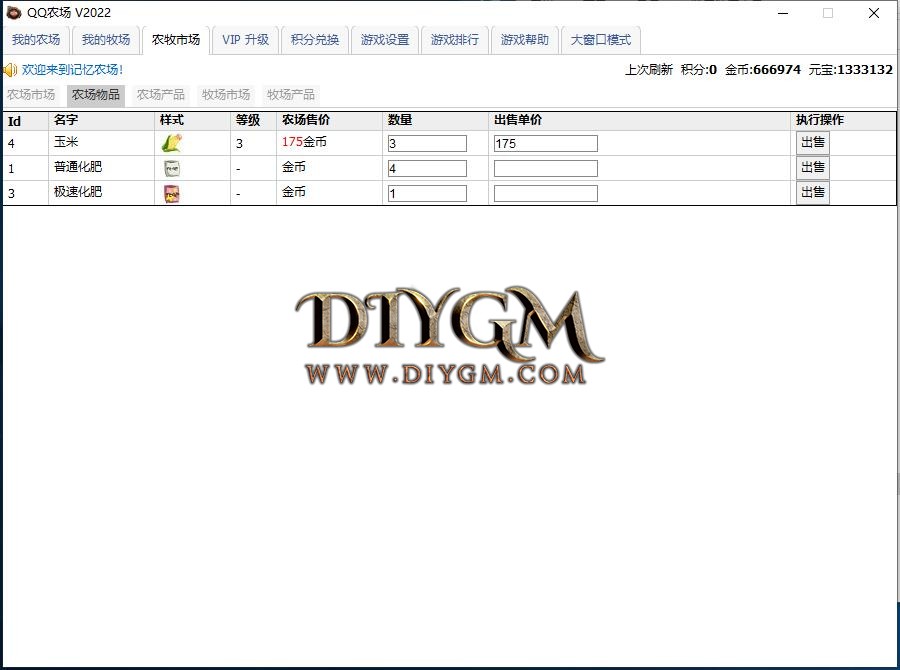The image size is (900, 670).
Task: Switch to 大窗口模式 tab
Action: tap(600, 40)
